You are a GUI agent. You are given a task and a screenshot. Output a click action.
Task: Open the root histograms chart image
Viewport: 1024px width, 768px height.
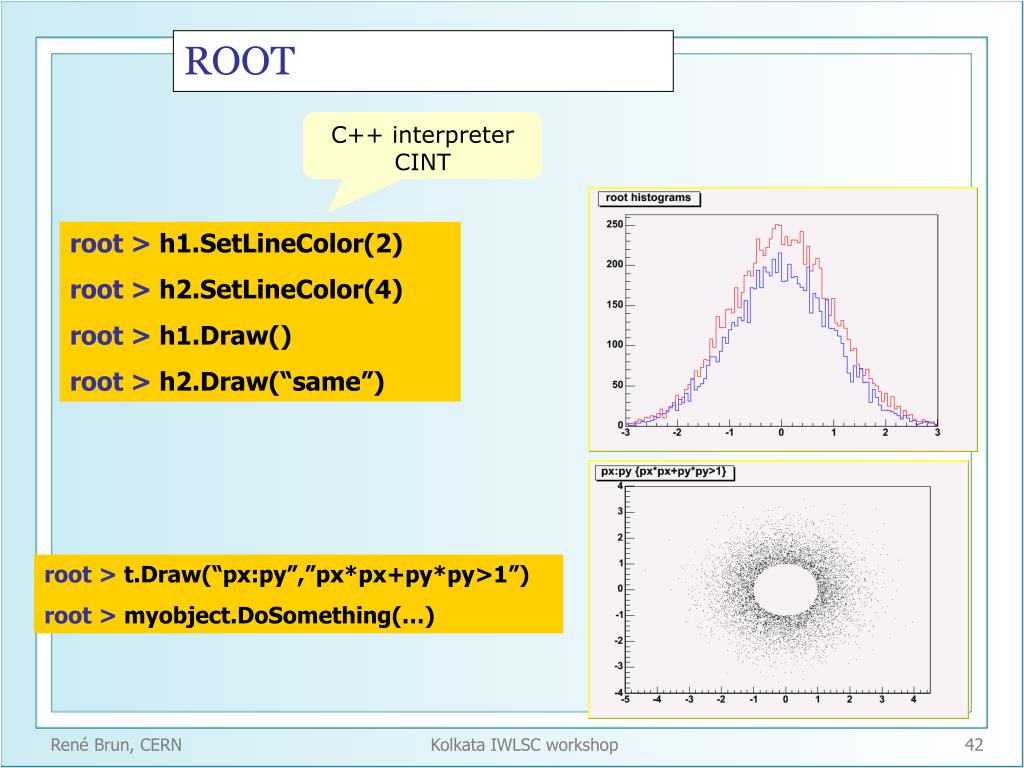[x=782, y=319]
